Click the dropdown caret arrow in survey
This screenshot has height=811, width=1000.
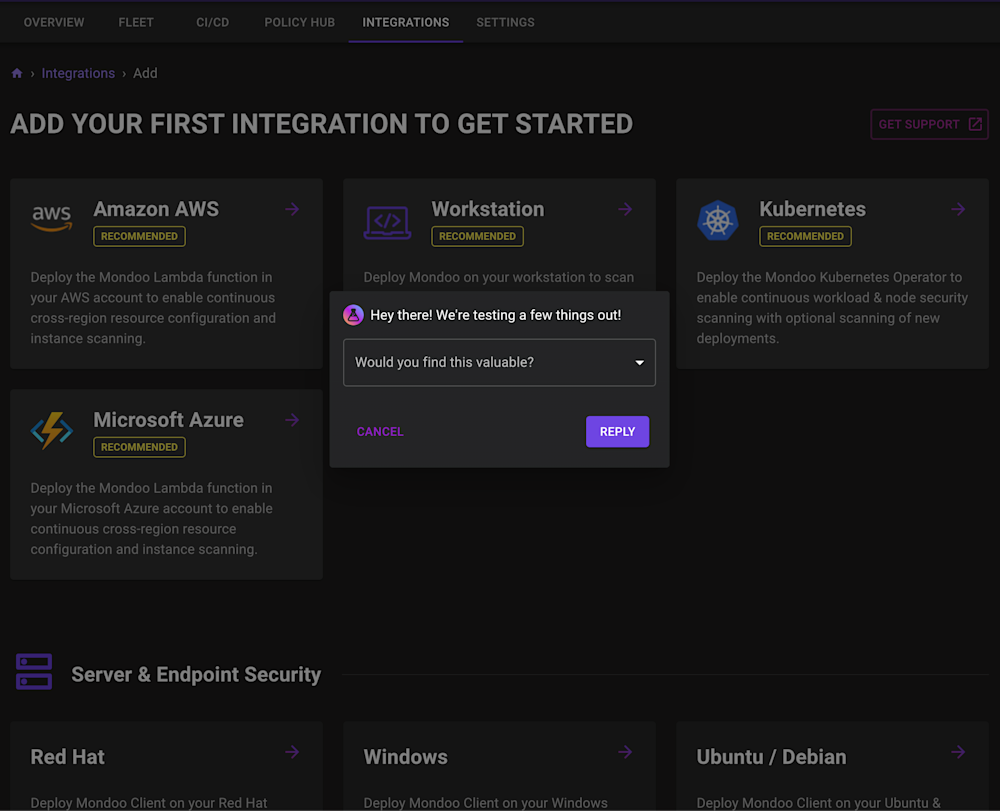(639, 363)
